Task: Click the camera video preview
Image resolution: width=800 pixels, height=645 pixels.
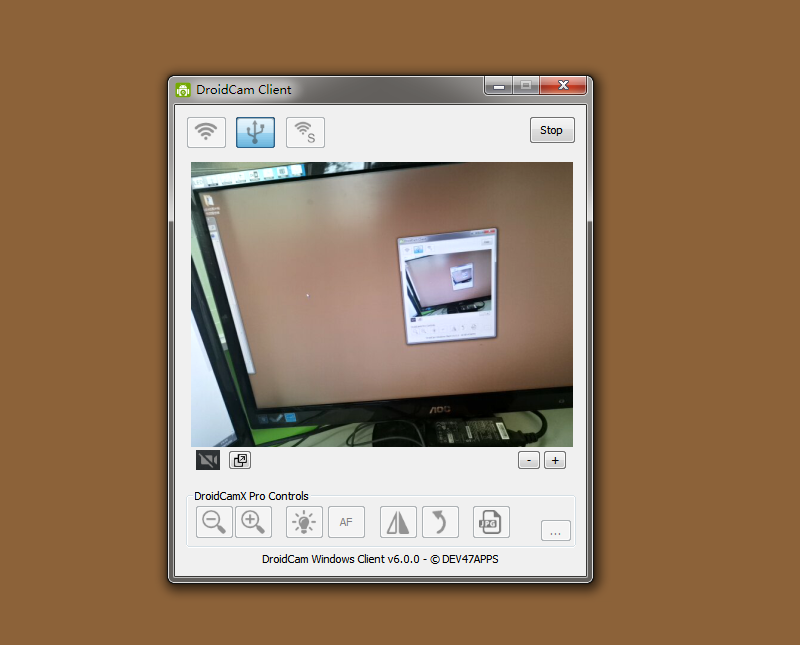Action: [382, 305]
